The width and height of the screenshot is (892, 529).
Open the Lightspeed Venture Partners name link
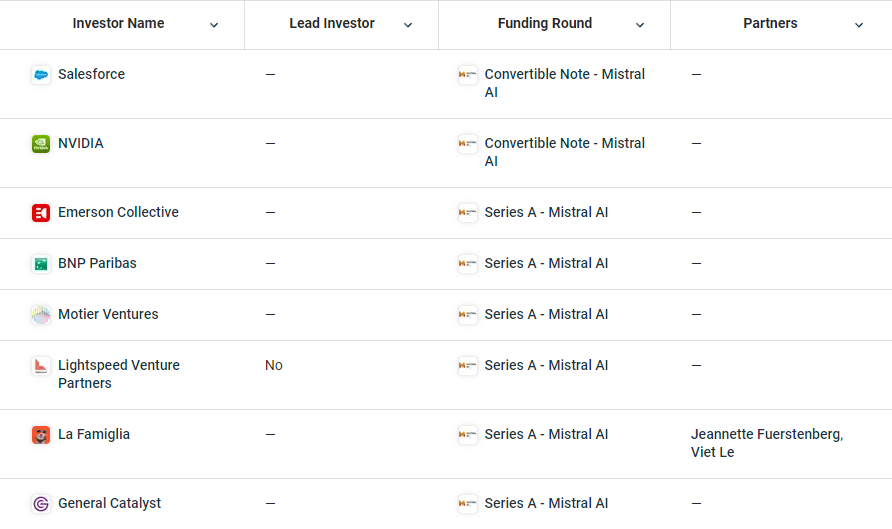[119, 374]
